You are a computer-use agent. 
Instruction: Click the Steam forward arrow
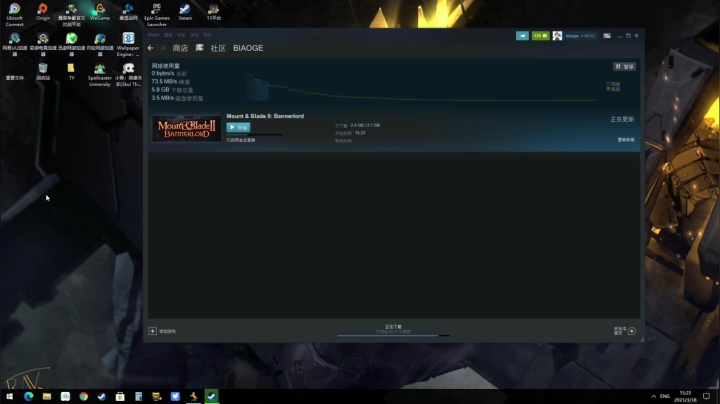point(163,48)
